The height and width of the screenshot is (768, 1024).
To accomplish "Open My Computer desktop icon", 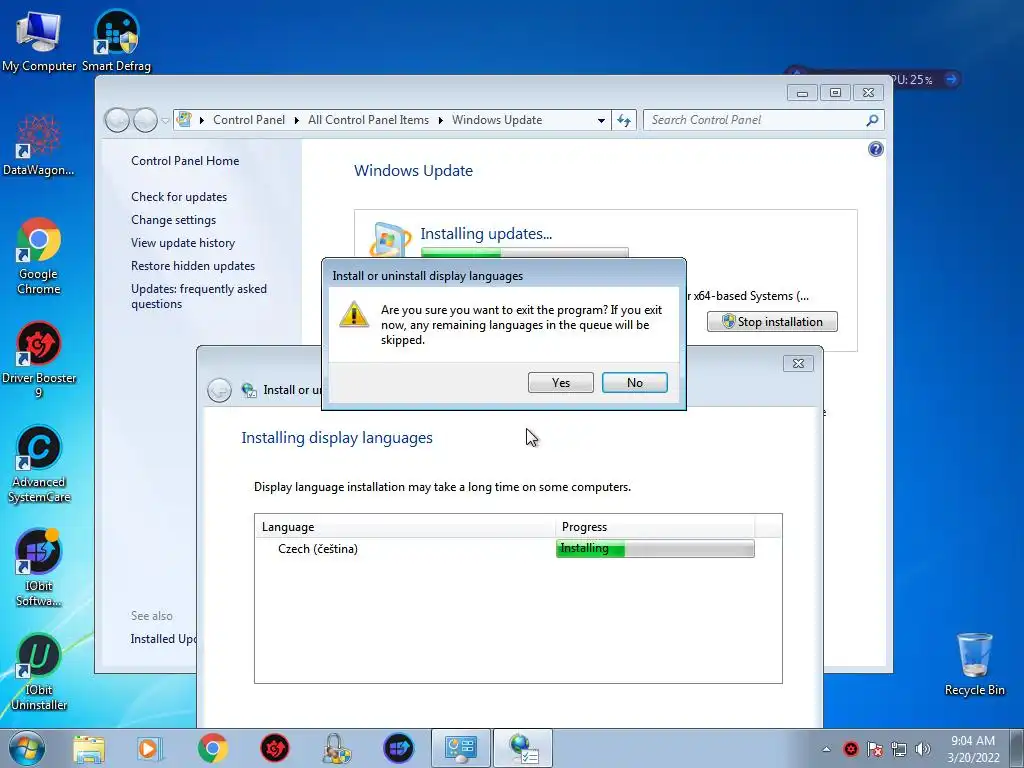I will [x=39, y=42].
